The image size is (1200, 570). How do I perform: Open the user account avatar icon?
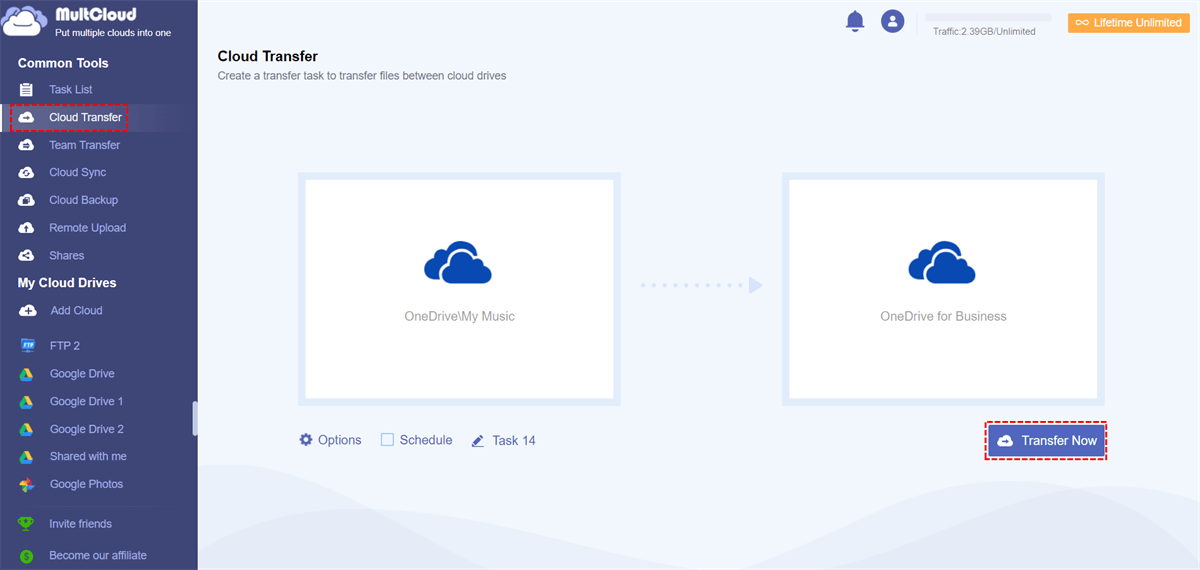(892, 21)
